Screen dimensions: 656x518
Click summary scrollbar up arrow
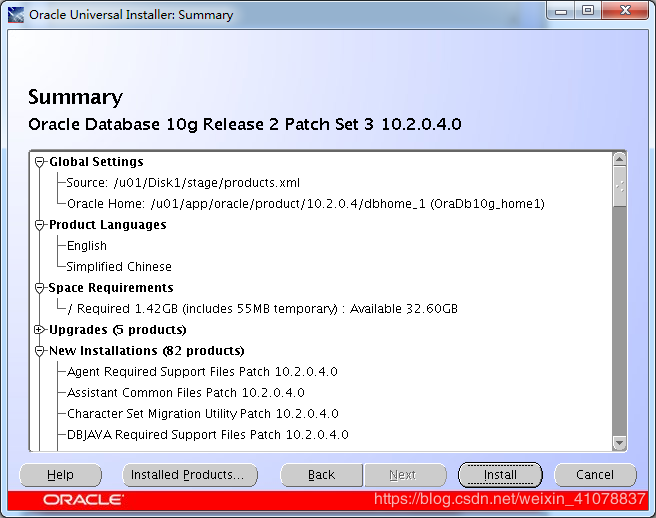pos(619,159)
